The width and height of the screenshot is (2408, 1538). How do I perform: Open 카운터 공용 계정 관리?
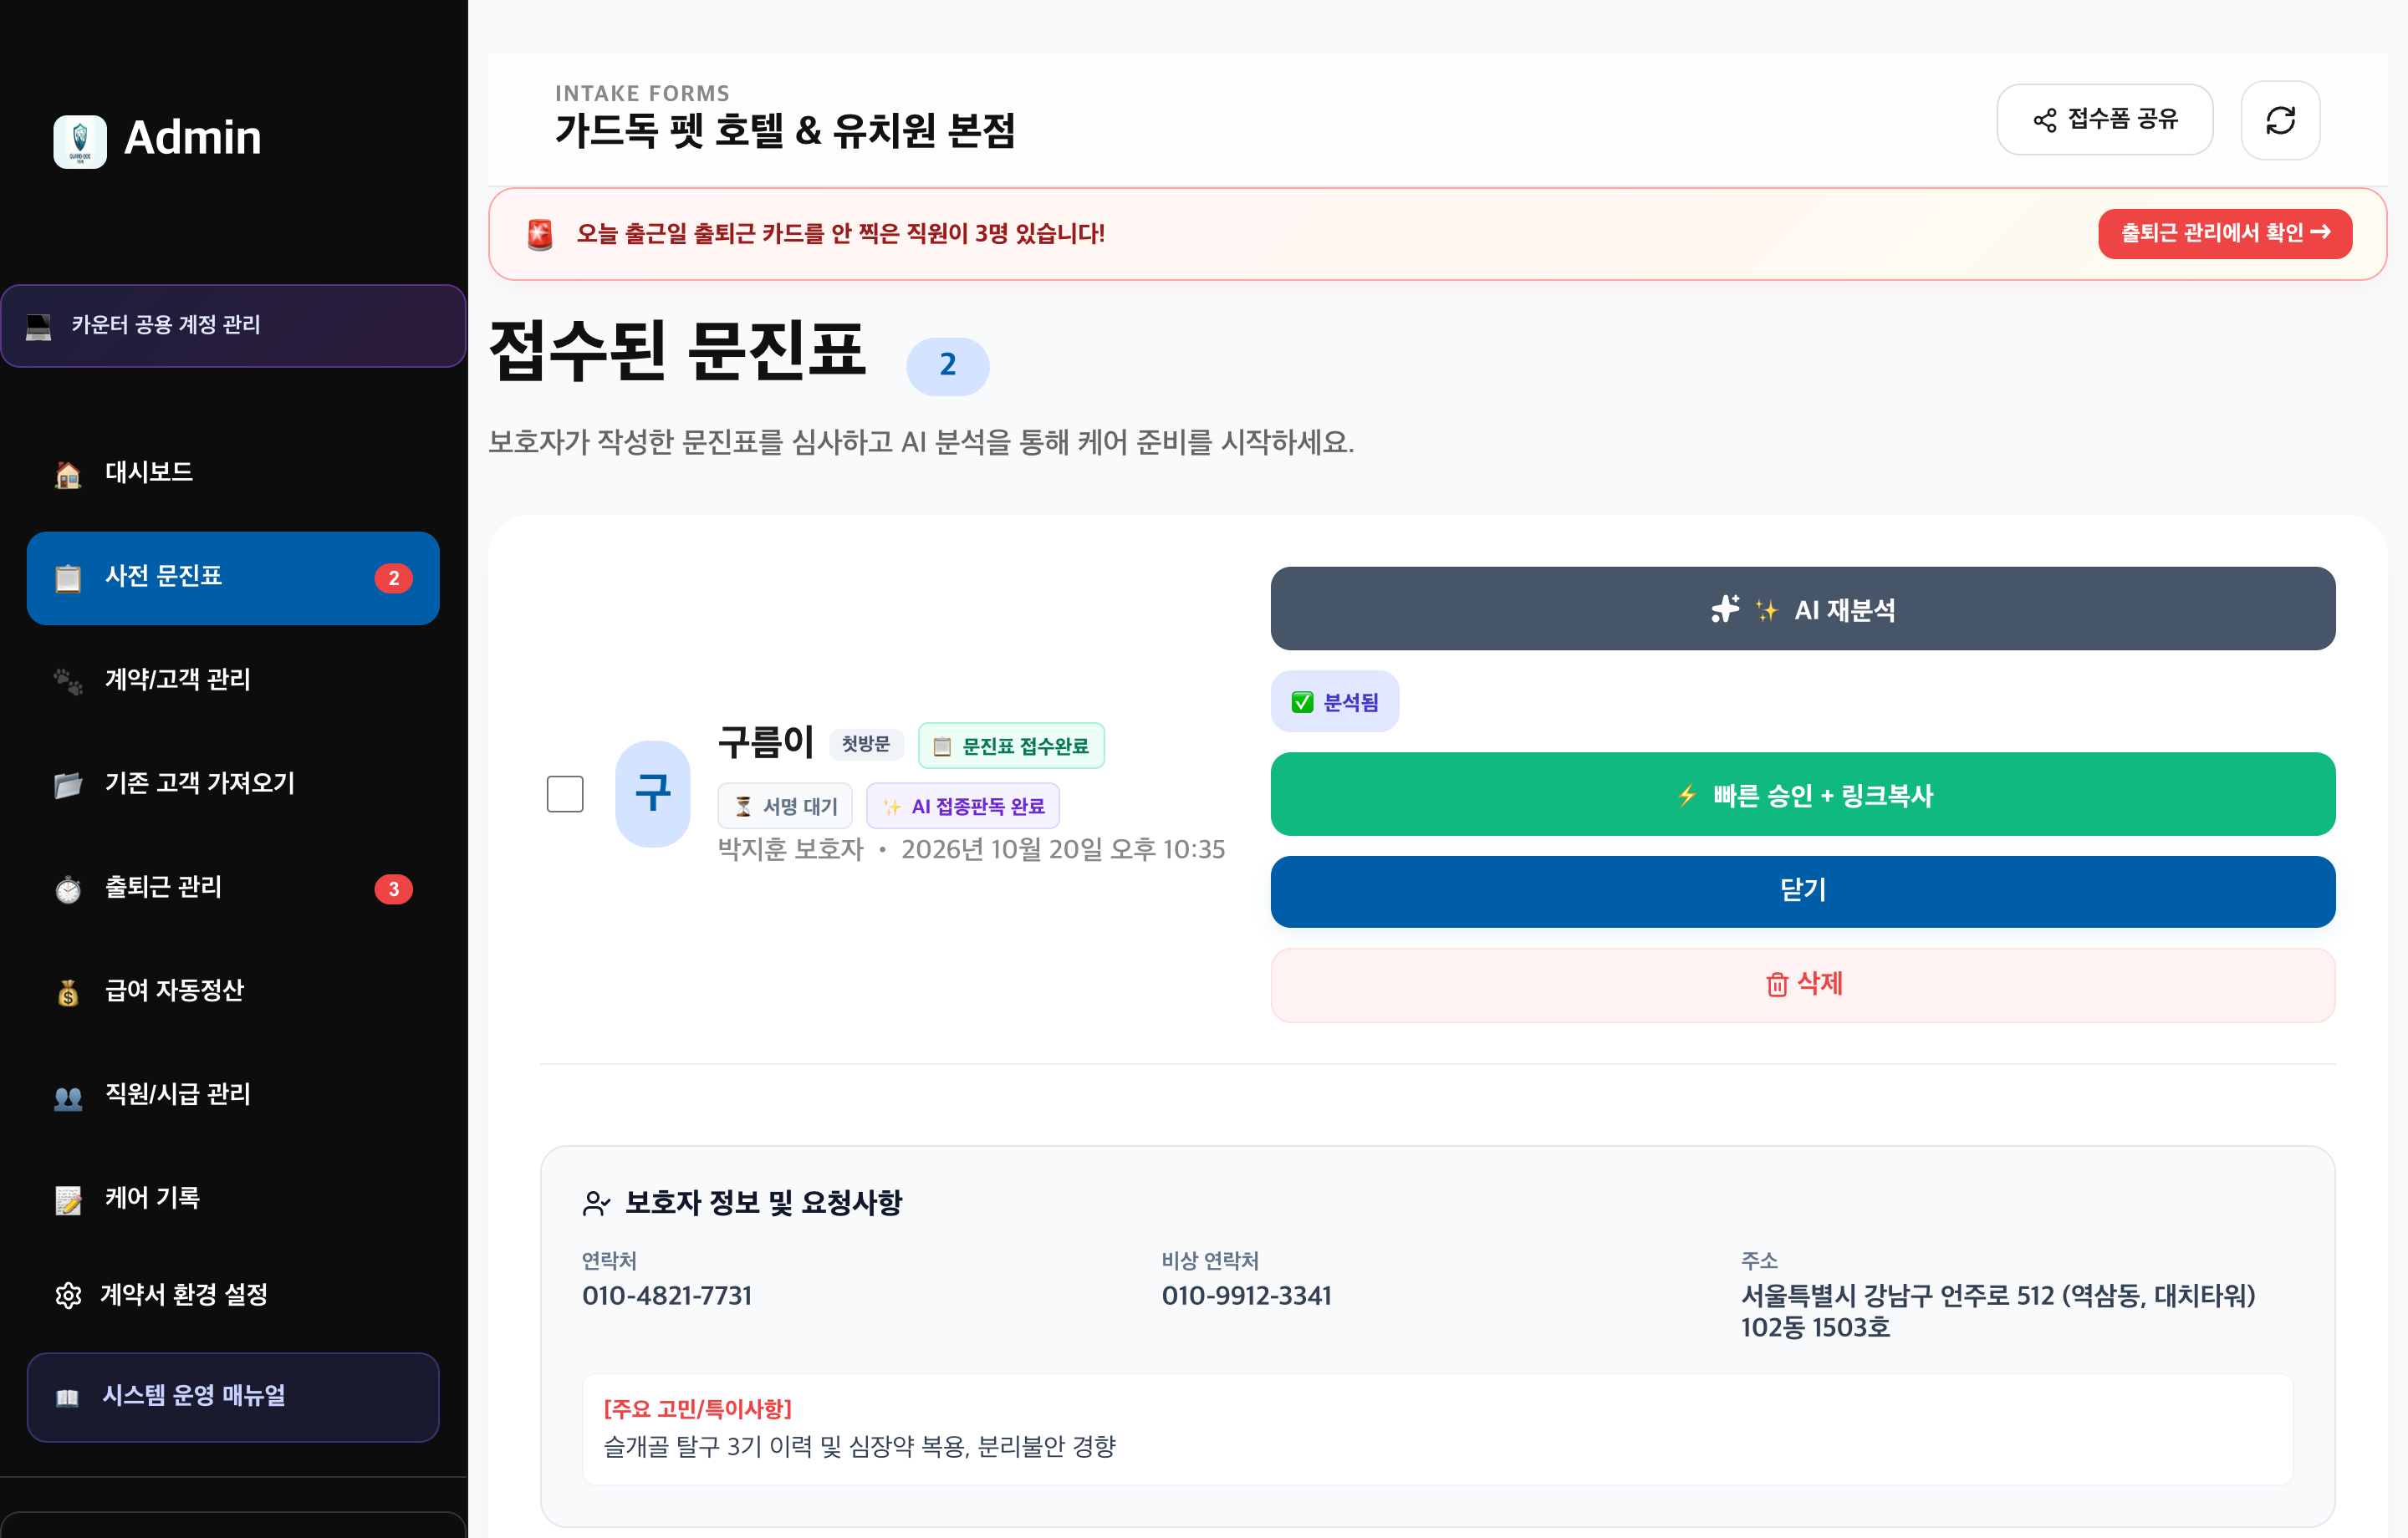[x=233, y=326]
